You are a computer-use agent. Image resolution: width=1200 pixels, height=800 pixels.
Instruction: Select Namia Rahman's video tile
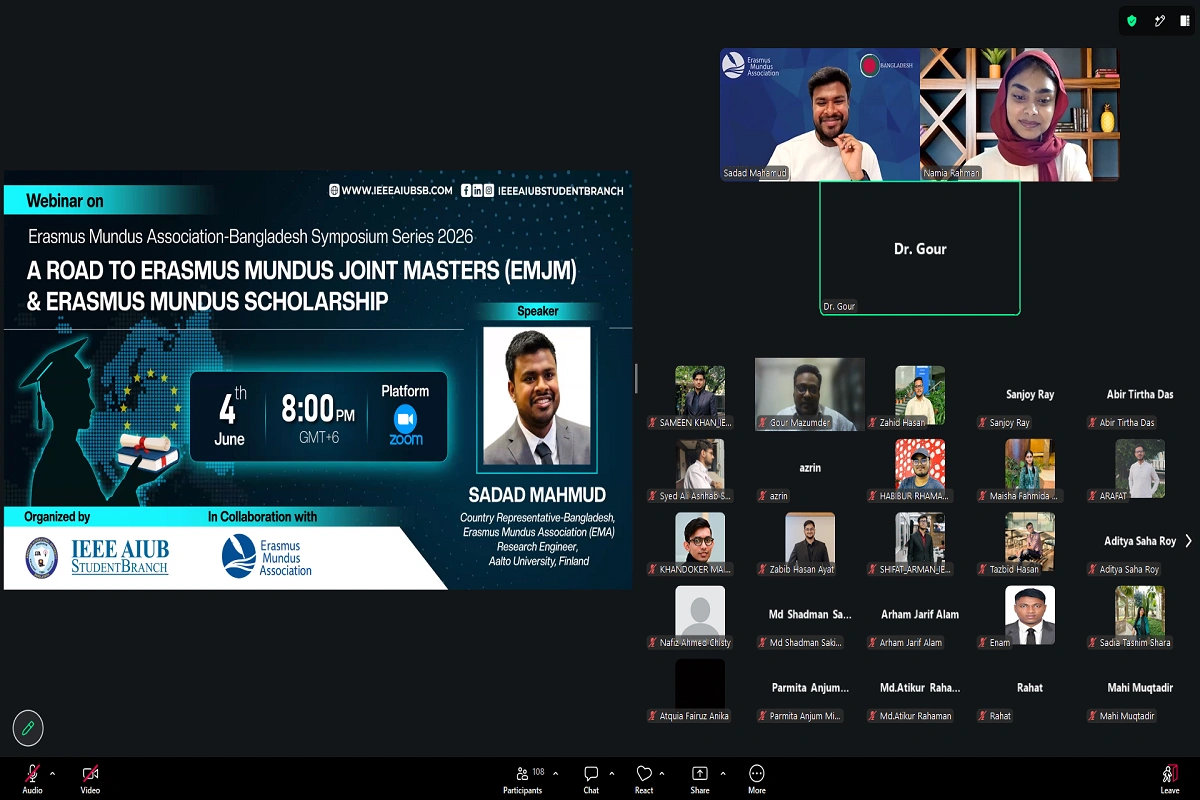[x=1020, y=114]
